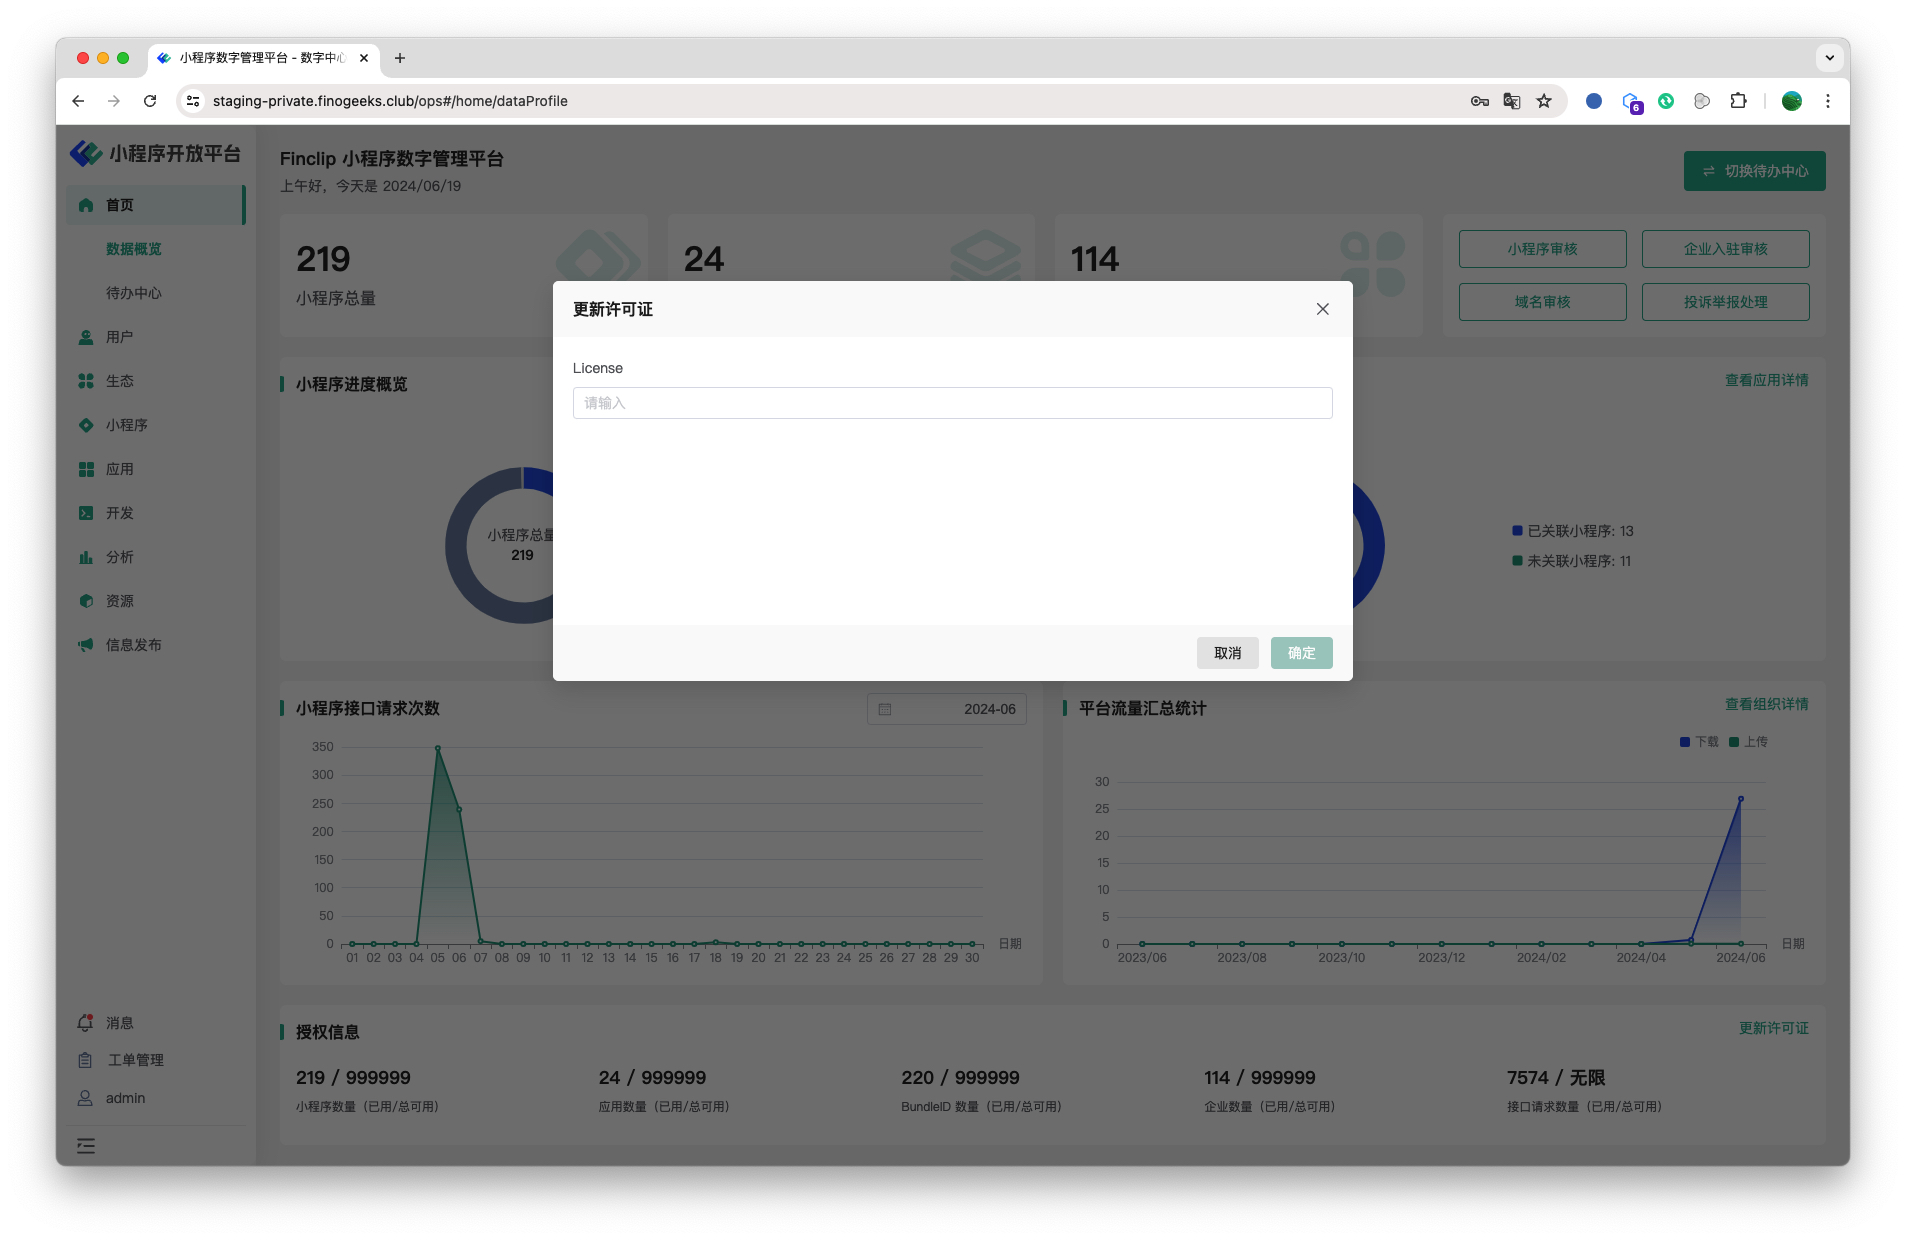The height and width of the screenshot is (1240, 1906).
Task: Open the 生态 sidebar menu
Action: [x=119, y=381]
